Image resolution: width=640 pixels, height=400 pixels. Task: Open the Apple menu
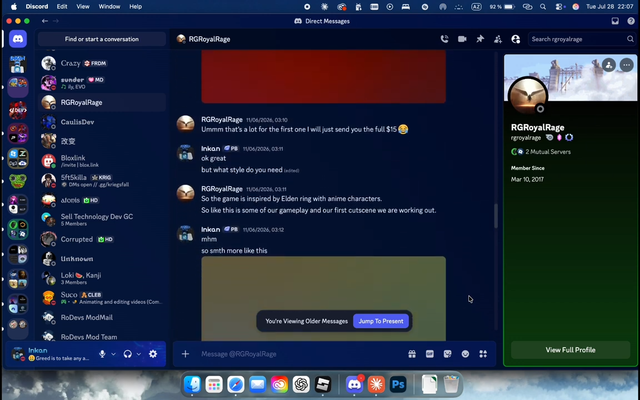[14, 7]
